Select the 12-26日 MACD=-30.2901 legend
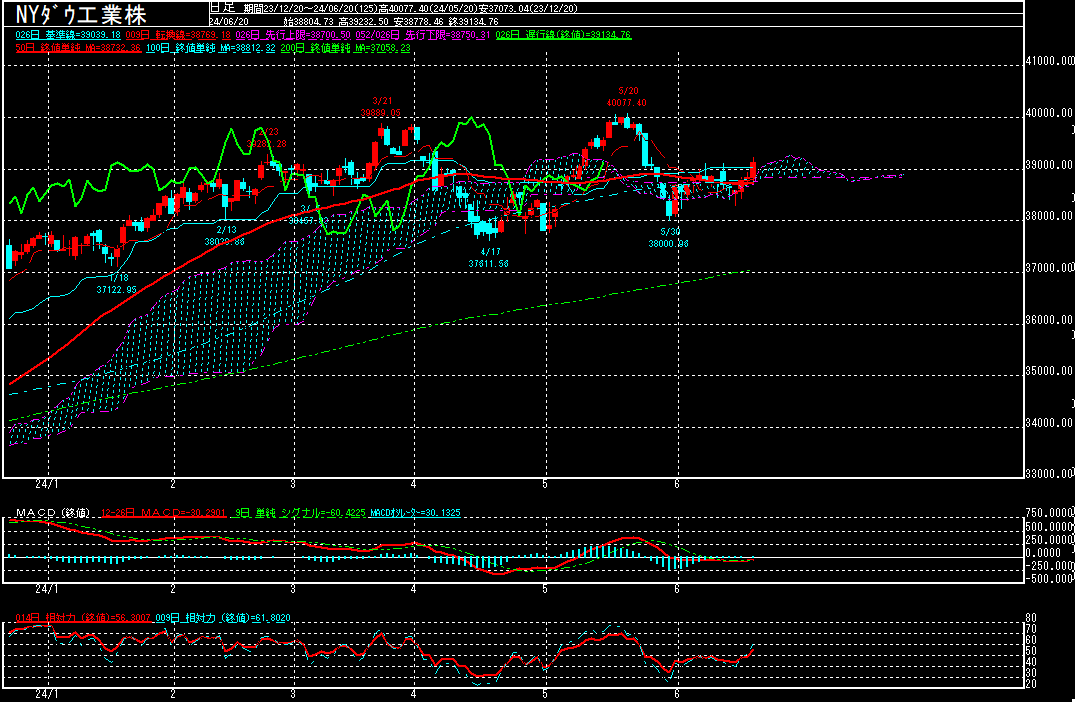The width and height of the screenshot is (1076, 702). (163, 513)
